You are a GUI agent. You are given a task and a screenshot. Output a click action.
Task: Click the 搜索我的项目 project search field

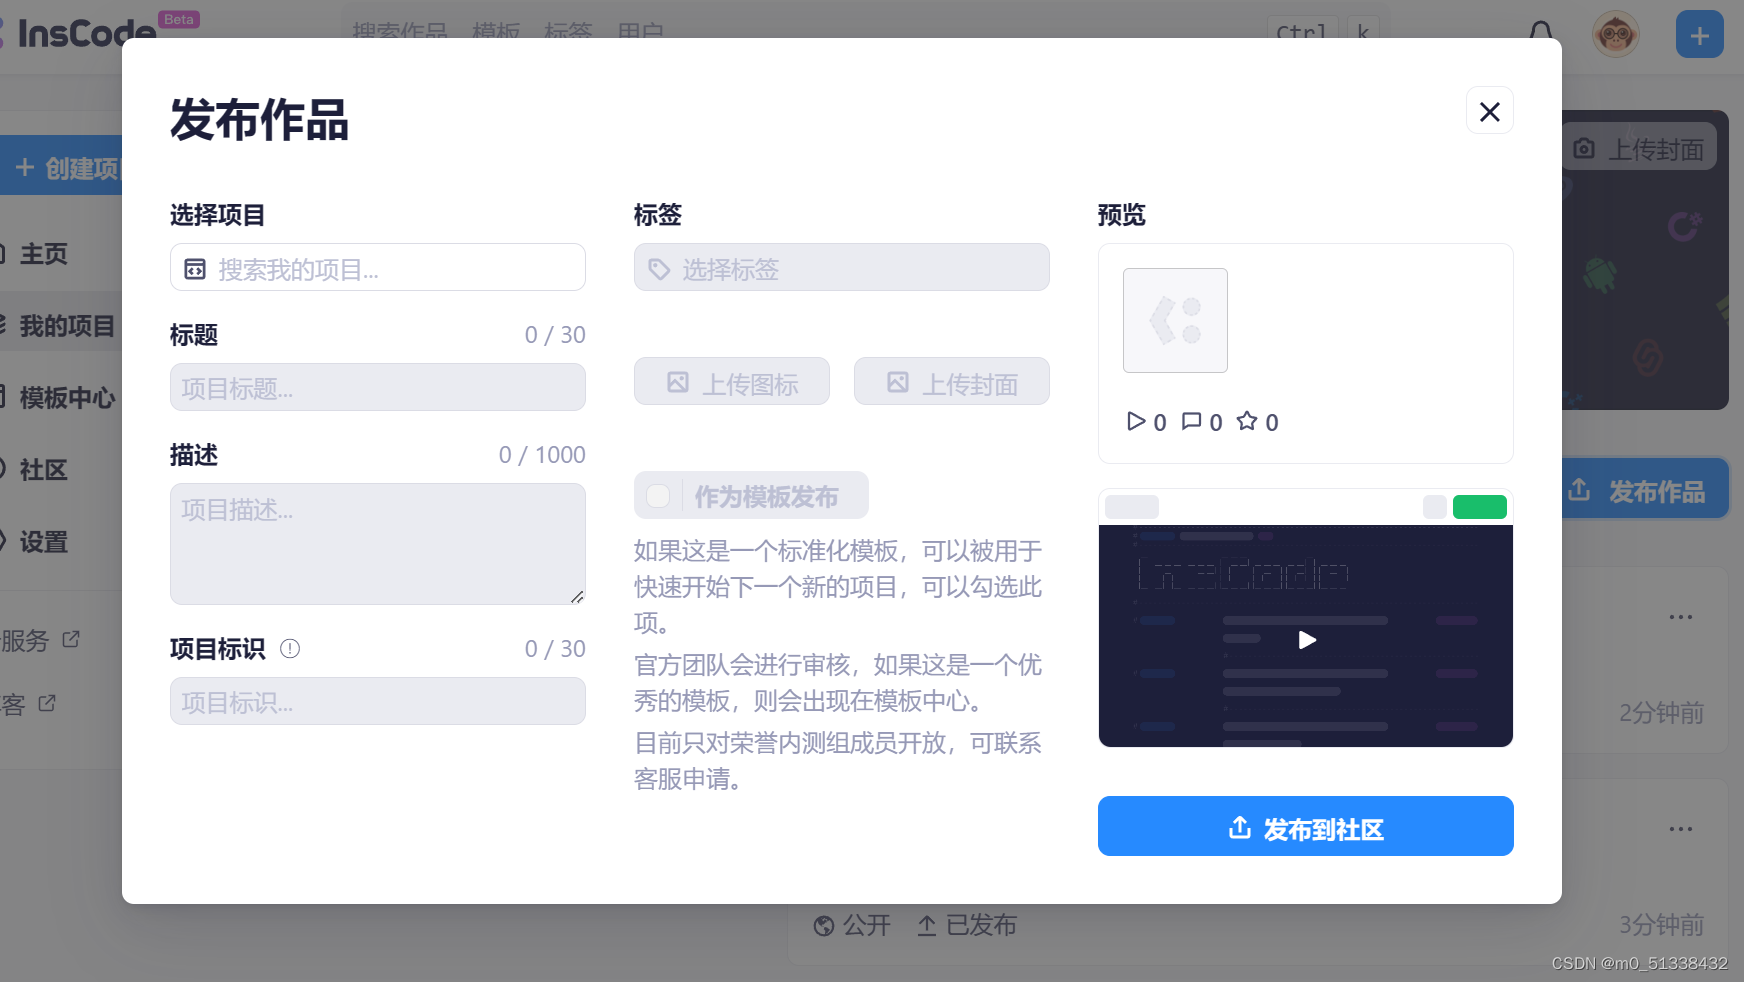tap(377, 268)
